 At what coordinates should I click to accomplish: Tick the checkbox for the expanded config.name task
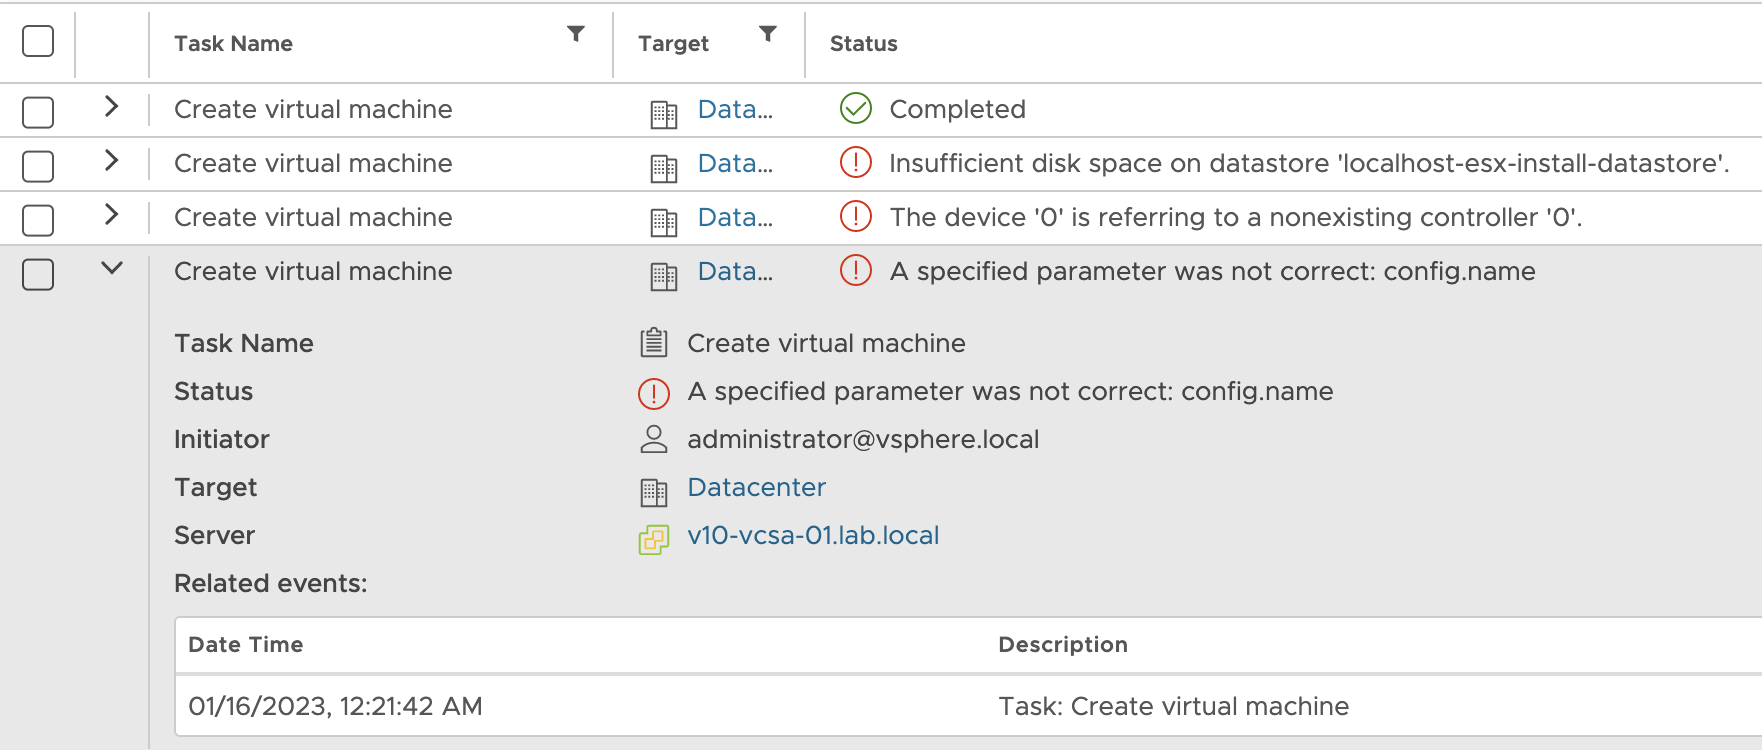38,274
